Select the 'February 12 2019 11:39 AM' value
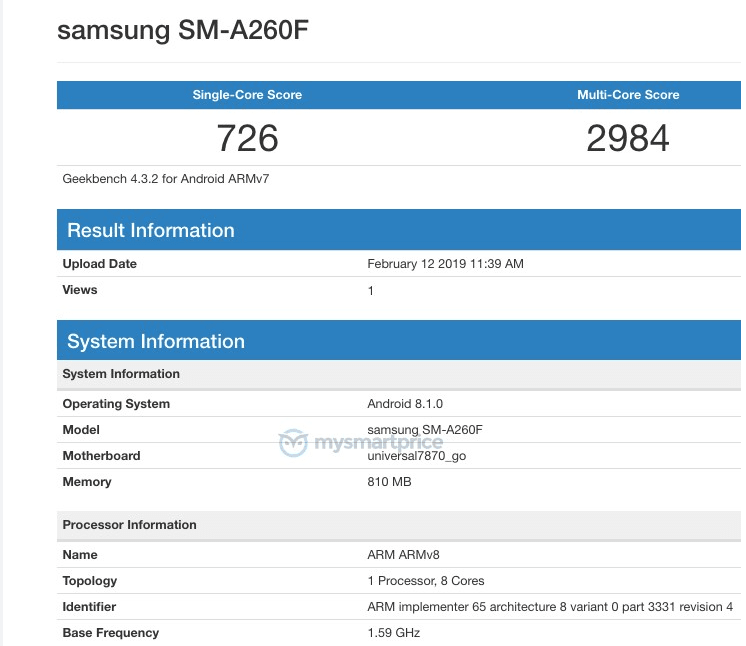This screenshot has width=746, height=646. click(x=445, y=264)
